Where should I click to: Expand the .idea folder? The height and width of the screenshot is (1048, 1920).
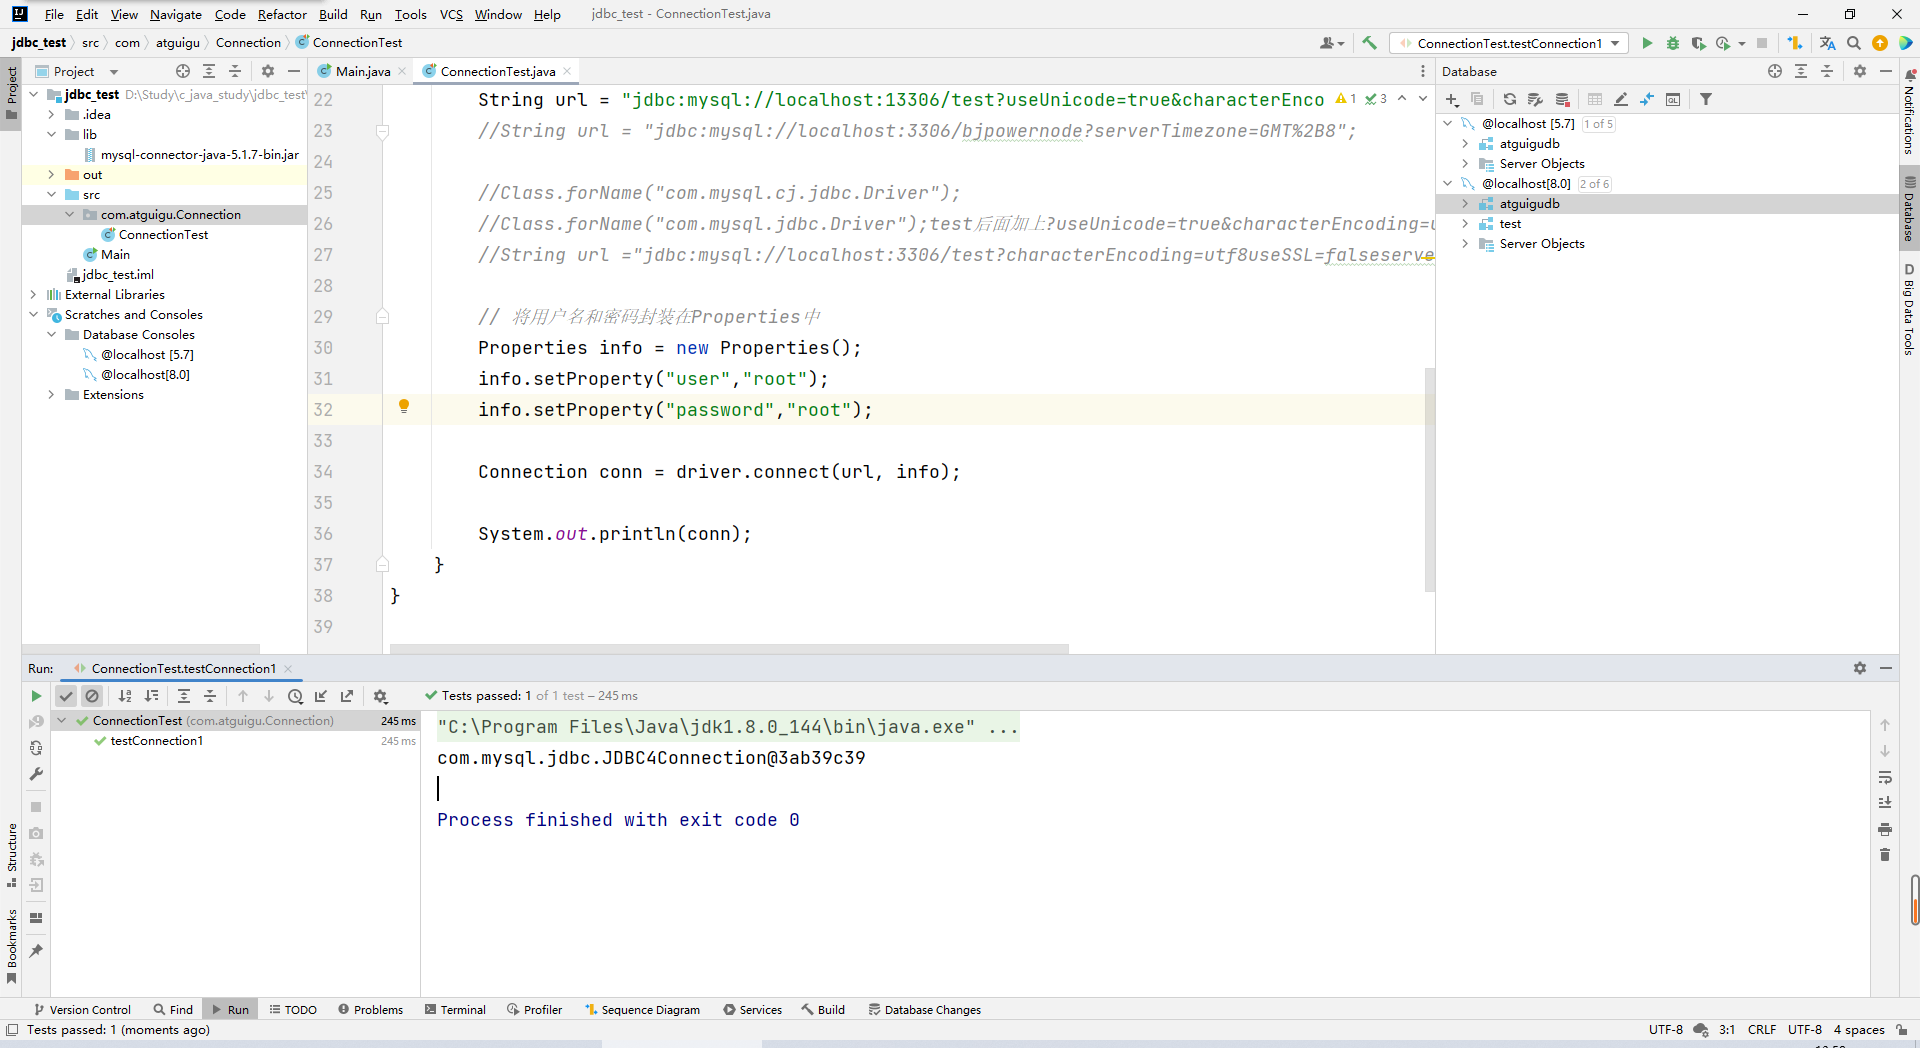tap(51, 115)
